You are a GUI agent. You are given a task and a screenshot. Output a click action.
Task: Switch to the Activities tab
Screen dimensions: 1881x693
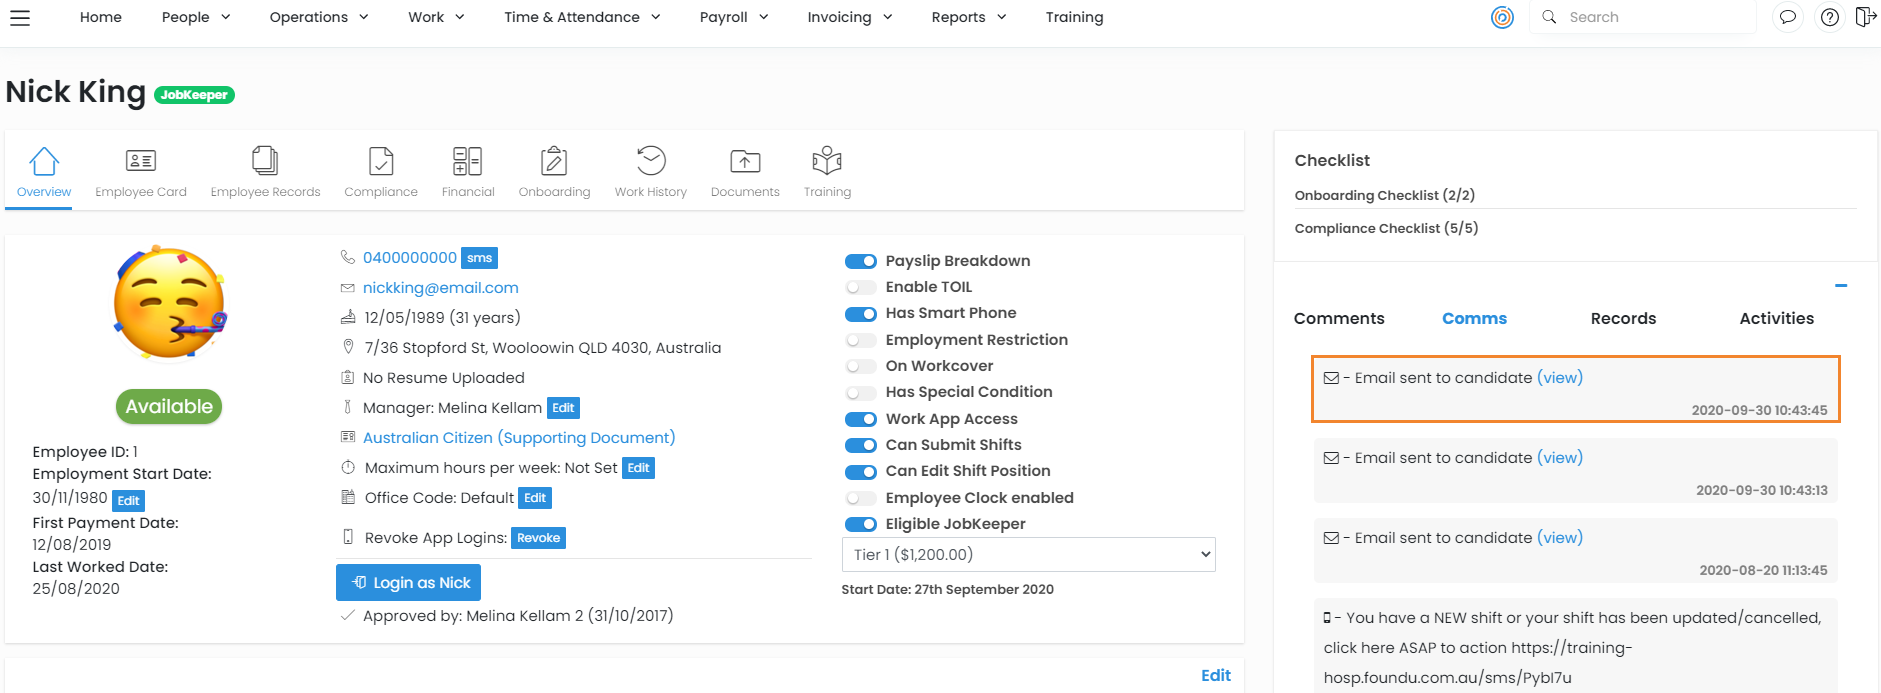[1776, 318]
